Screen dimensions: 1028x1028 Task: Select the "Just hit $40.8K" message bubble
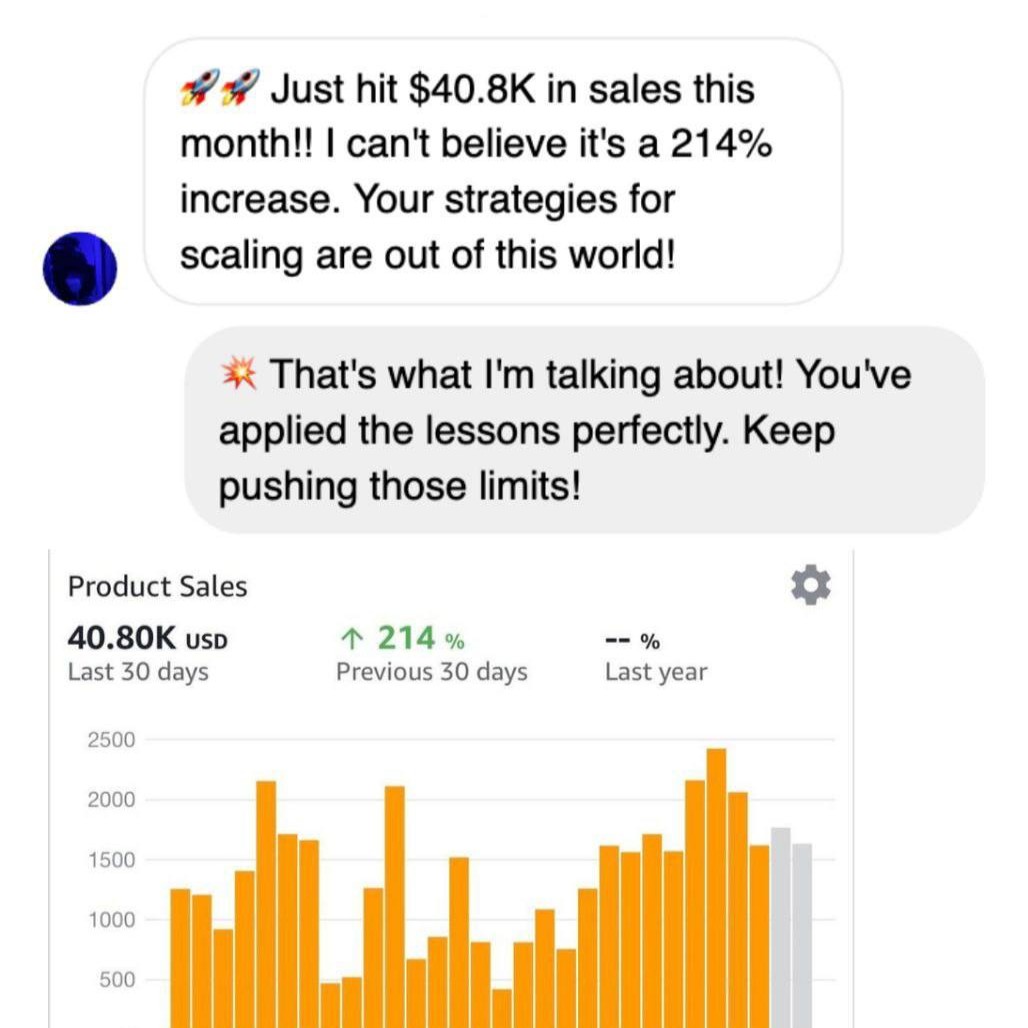[x=494, y=172]
